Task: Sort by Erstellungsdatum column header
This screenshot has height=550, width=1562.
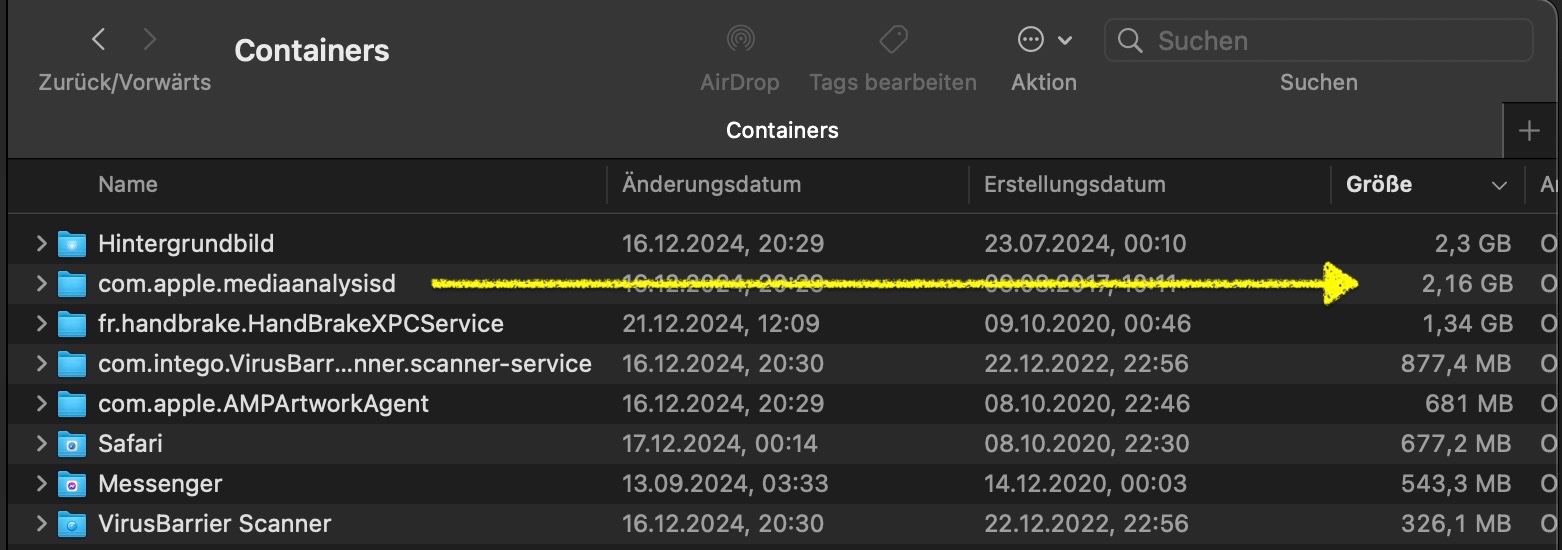Action: 1074,185
